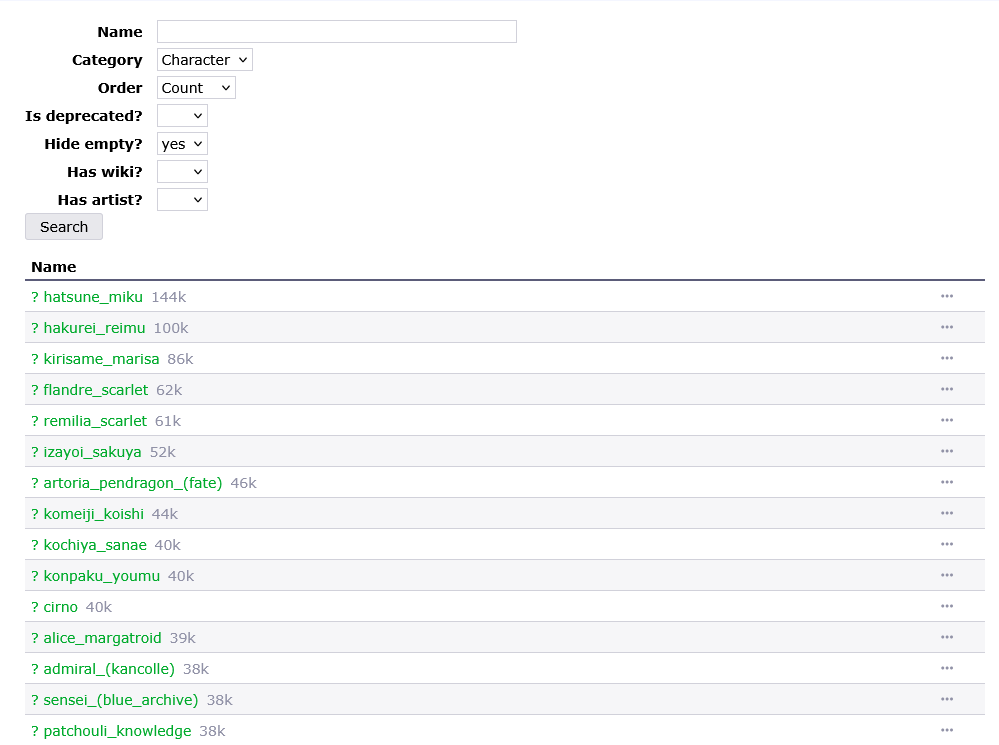Screen dimensions: 999x745
Task: Open the konpaku_youmu tag link
Action: (x=101, y=576)
